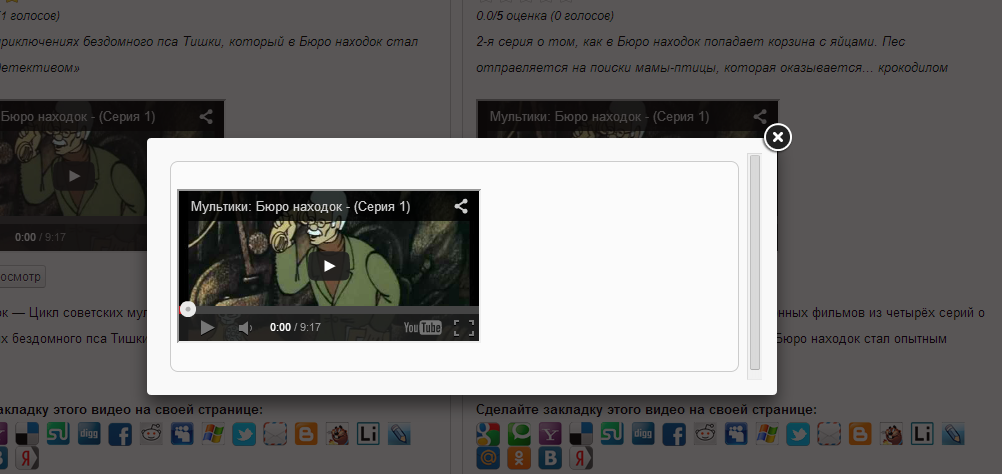Share to Facebook in the 2-я серия article

pos(674,434)
